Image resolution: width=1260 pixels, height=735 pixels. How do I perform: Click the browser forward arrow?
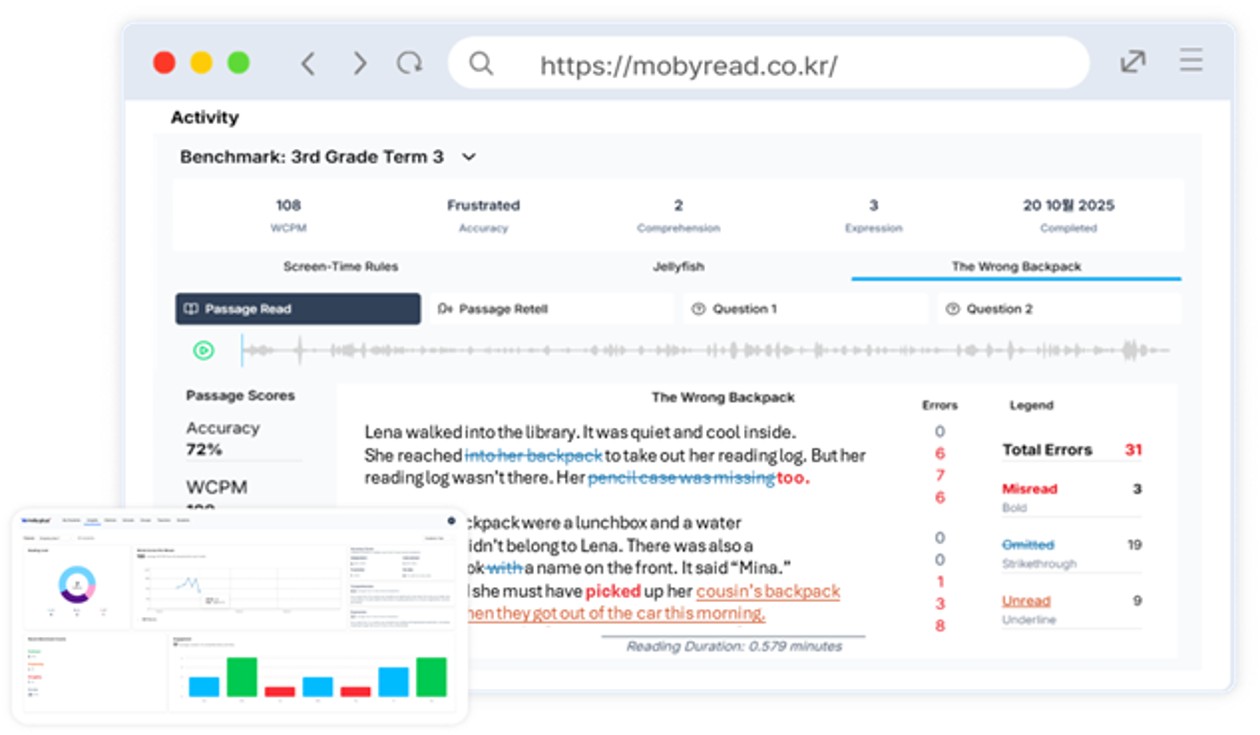(x=360, y=64)
